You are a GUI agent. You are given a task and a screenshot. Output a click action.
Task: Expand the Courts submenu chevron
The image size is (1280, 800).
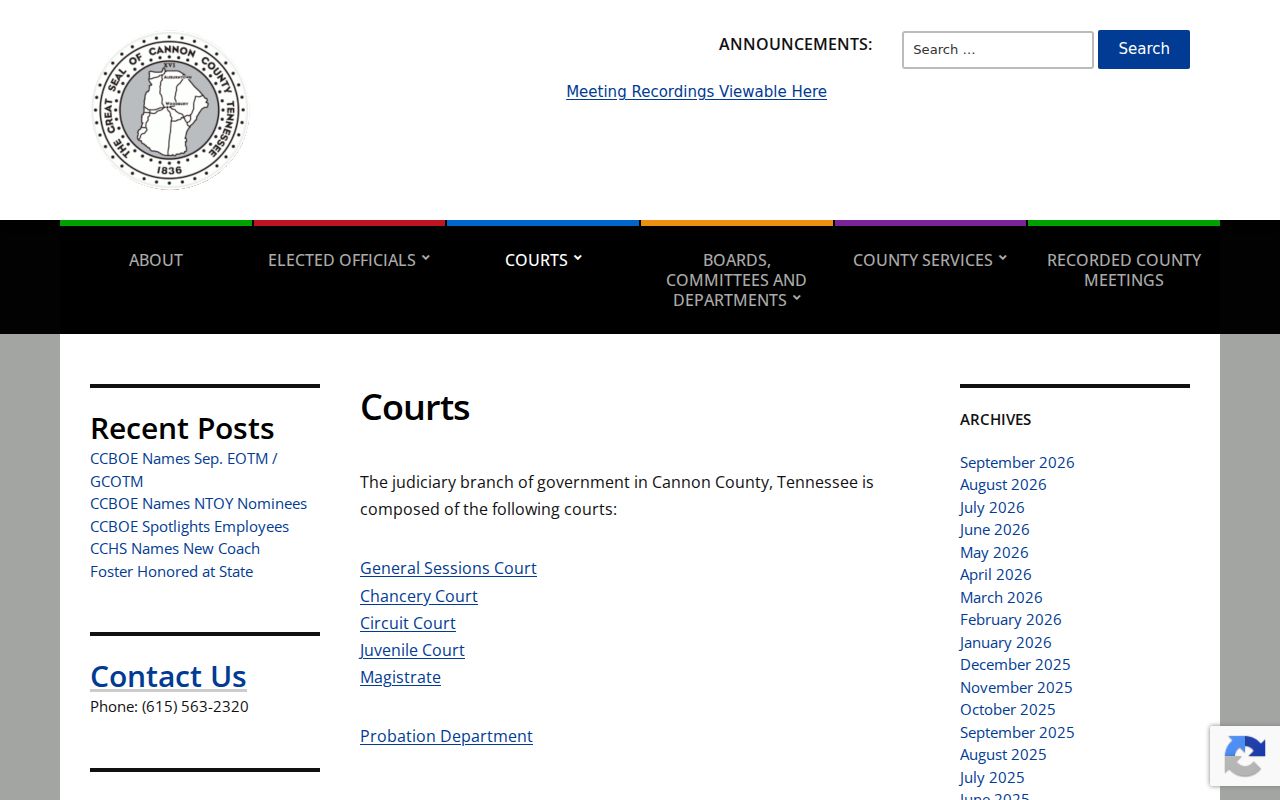[577, 258]
